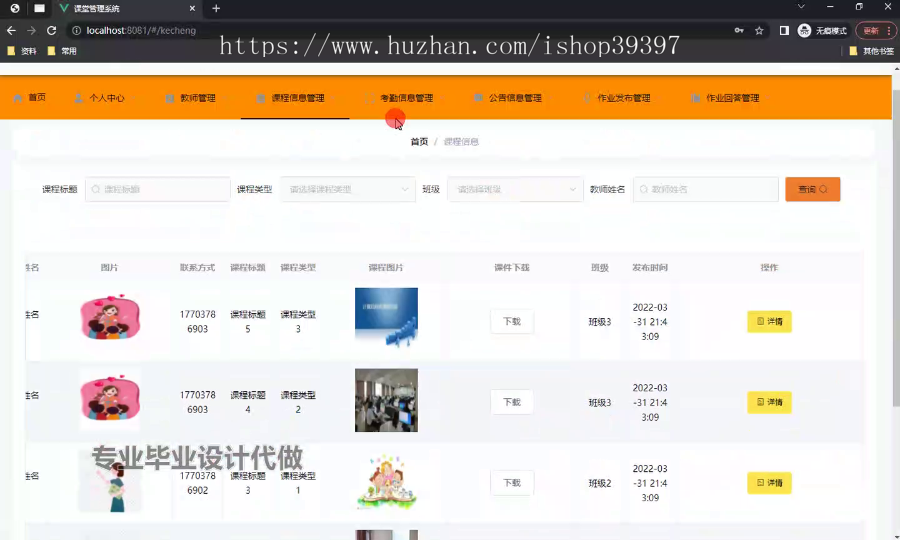Open the 教师管理 menu
The height and width of the screenshot is (540, 900).
pos(196,98)
